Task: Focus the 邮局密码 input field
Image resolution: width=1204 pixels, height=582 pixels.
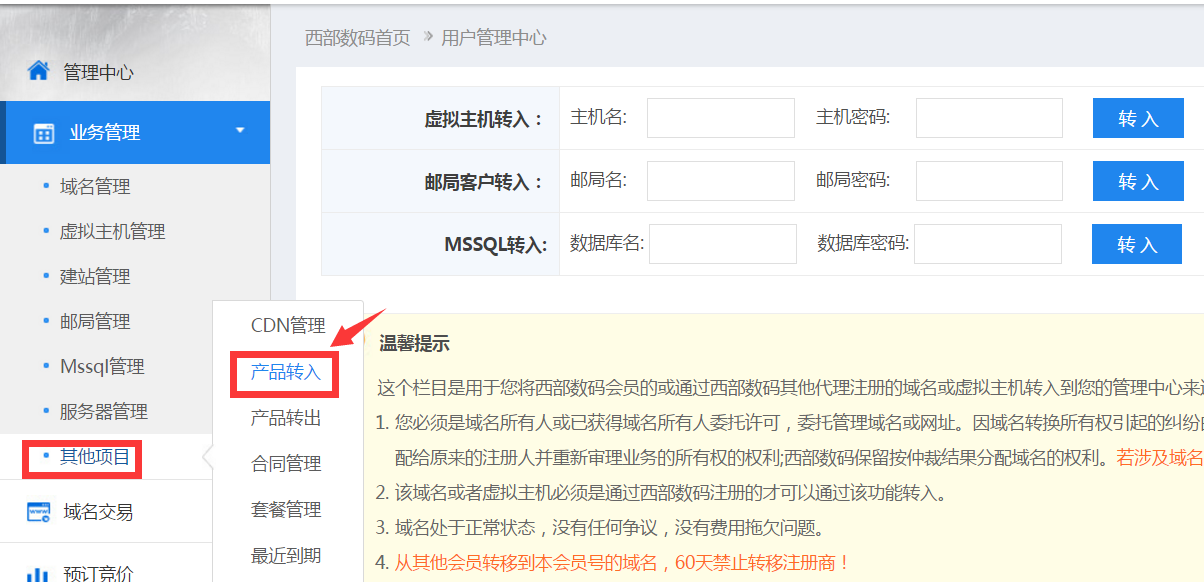Action: pos(989,181)
